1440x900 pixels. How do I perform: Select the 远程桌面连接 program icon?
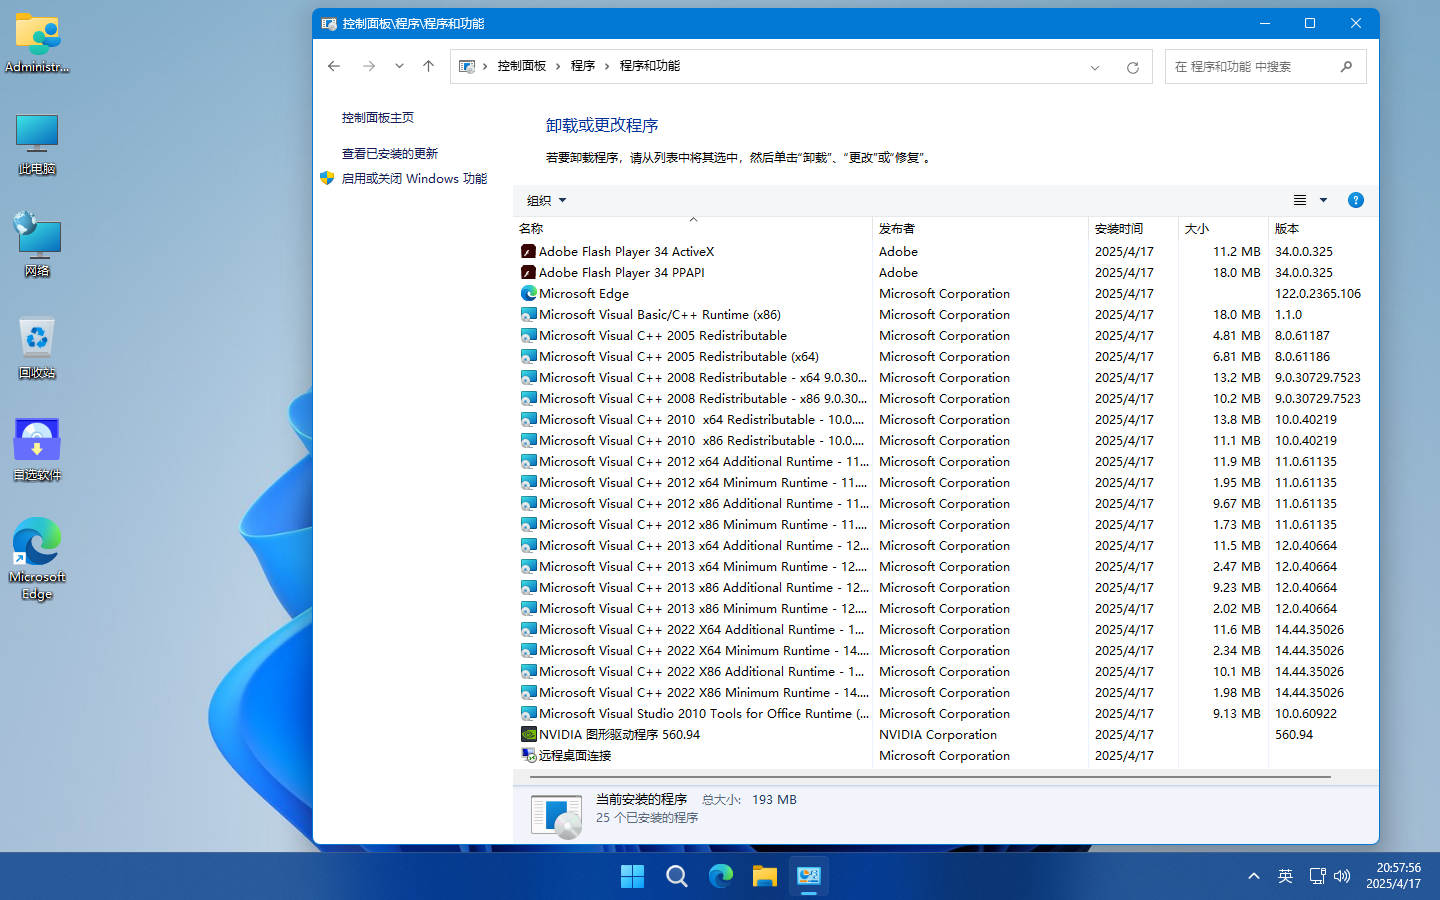click(x=528, y=755)
